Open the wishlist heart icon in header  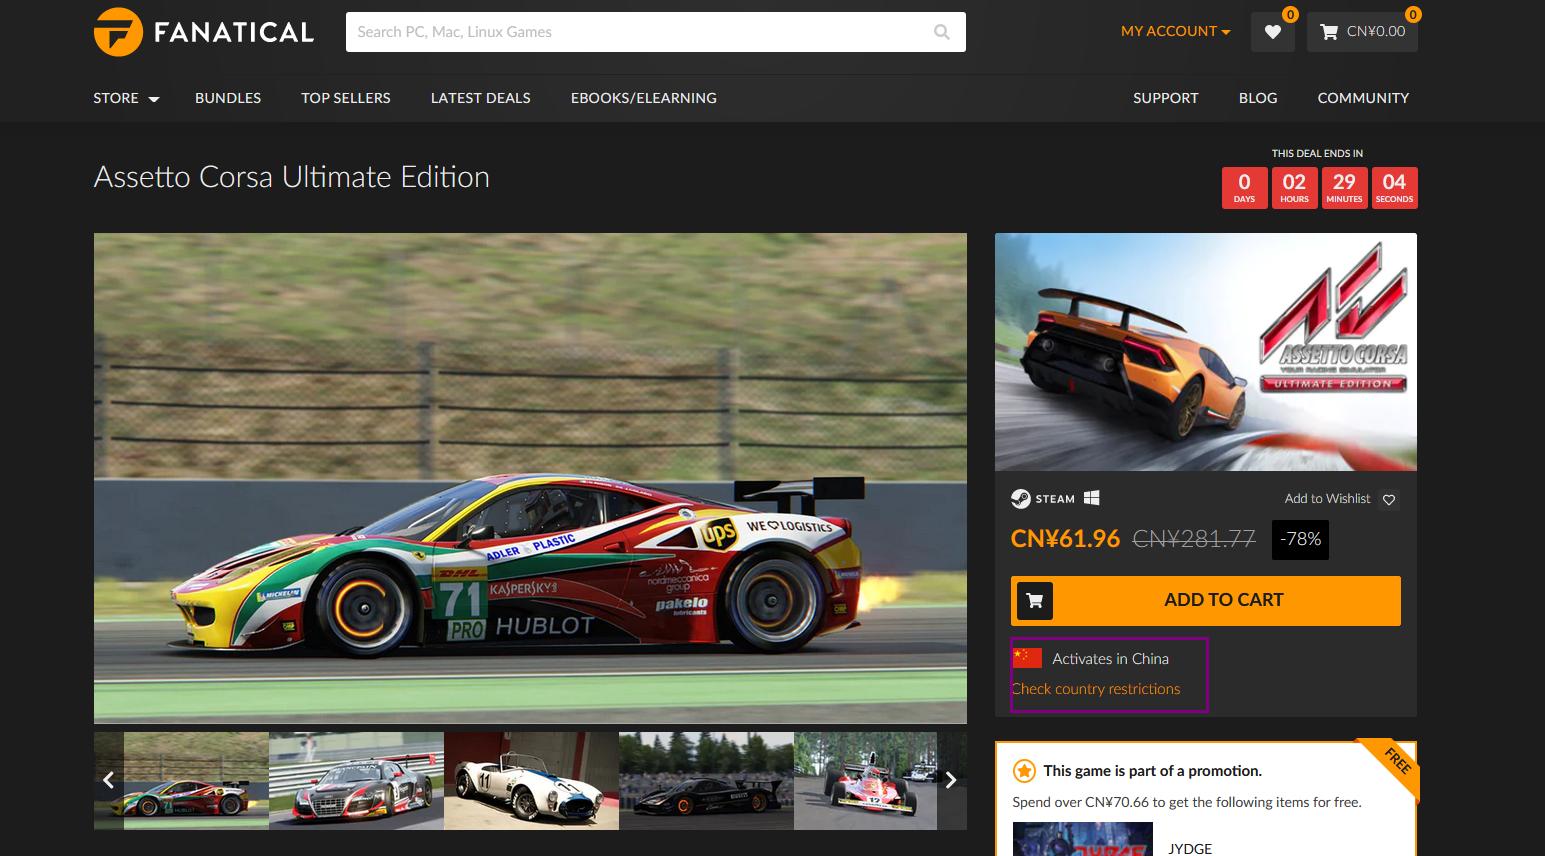1272,31
